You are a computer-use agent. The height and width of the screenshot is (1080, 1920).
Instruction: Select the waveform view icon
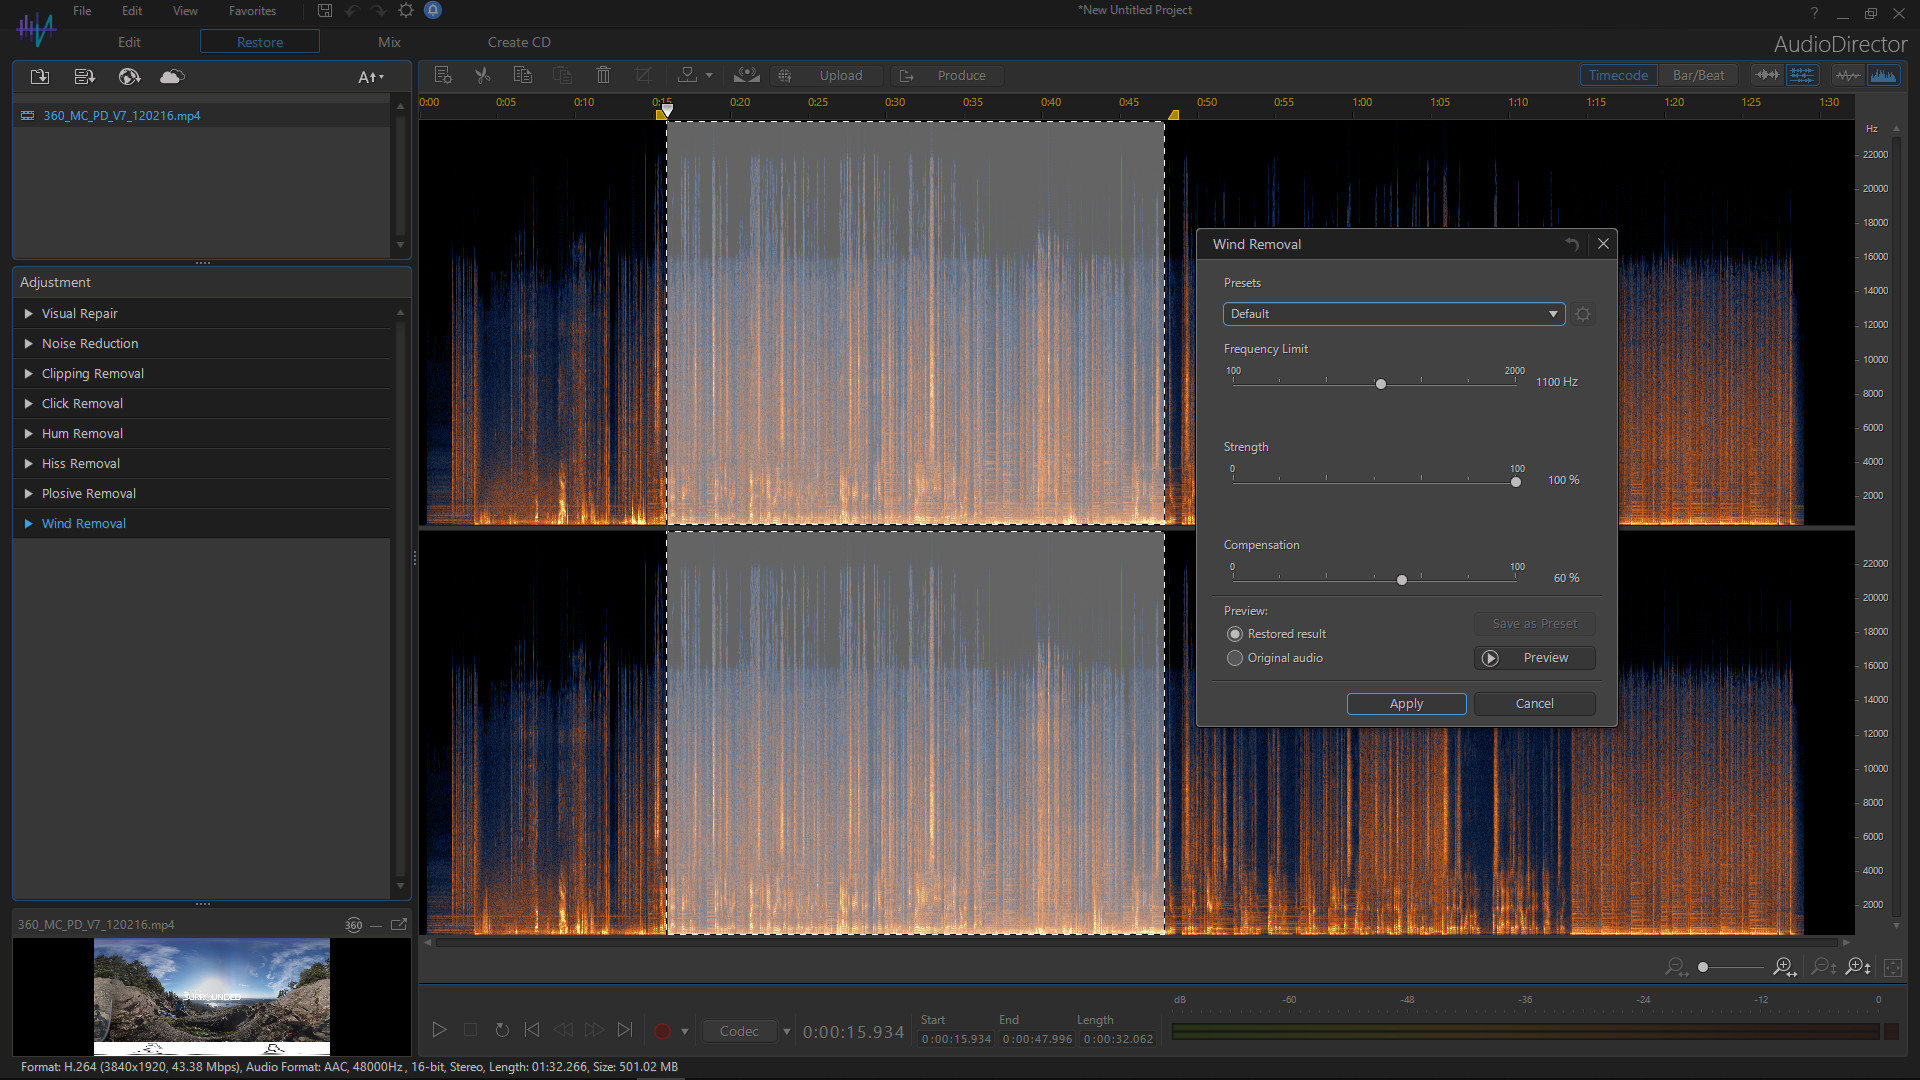(1848, 75)
